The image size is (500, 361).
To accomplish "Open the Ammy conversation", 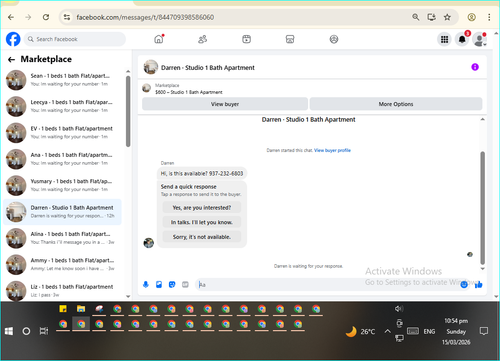I will (x=63, y=264).
